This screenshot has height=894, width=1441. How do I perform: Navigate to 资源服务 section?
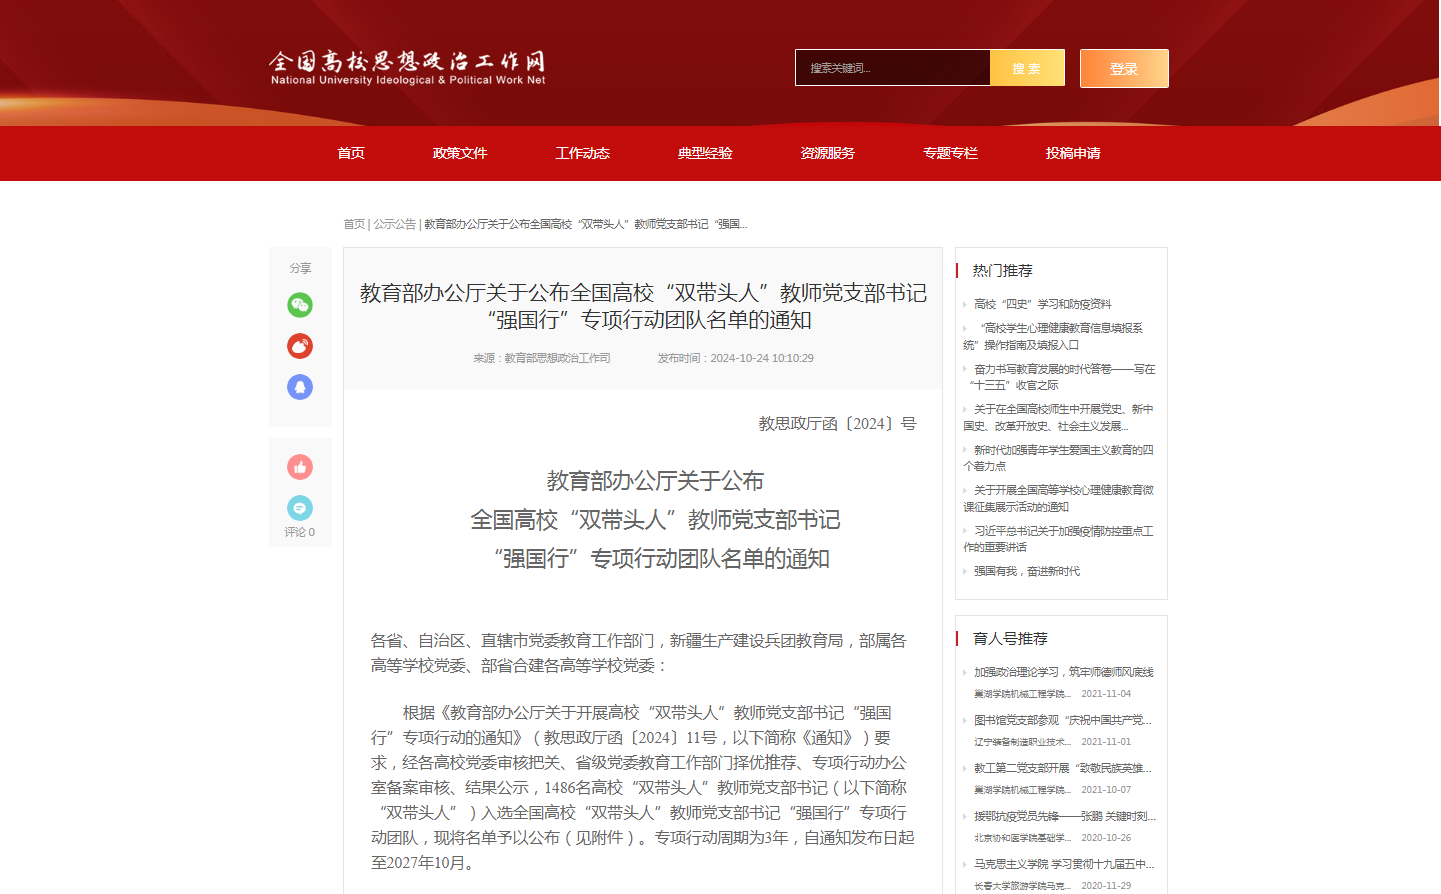click(827, 153)
